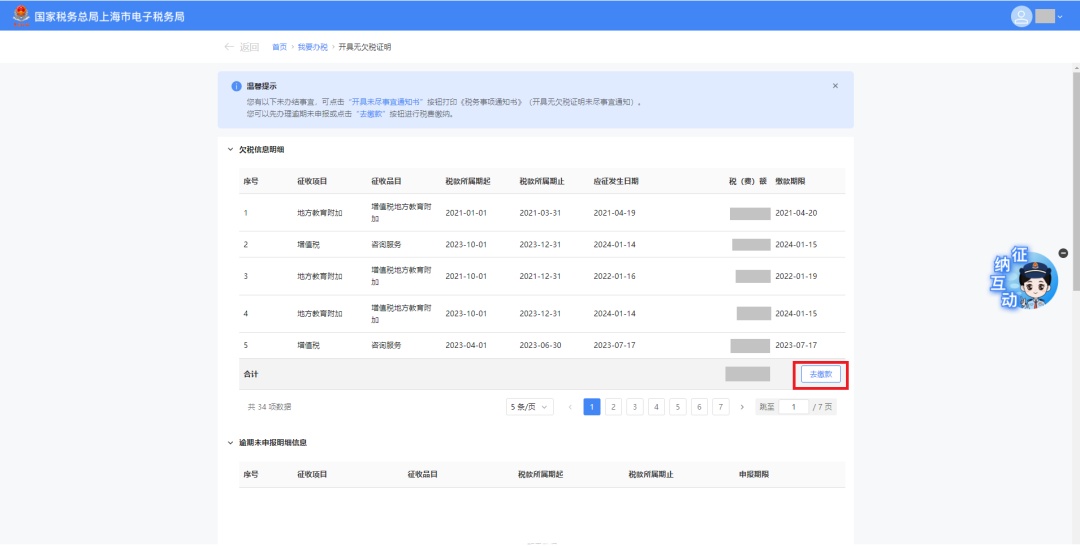Close the 温馨提示 notice banner
1080x546 pixels.
tap(835, 86)
